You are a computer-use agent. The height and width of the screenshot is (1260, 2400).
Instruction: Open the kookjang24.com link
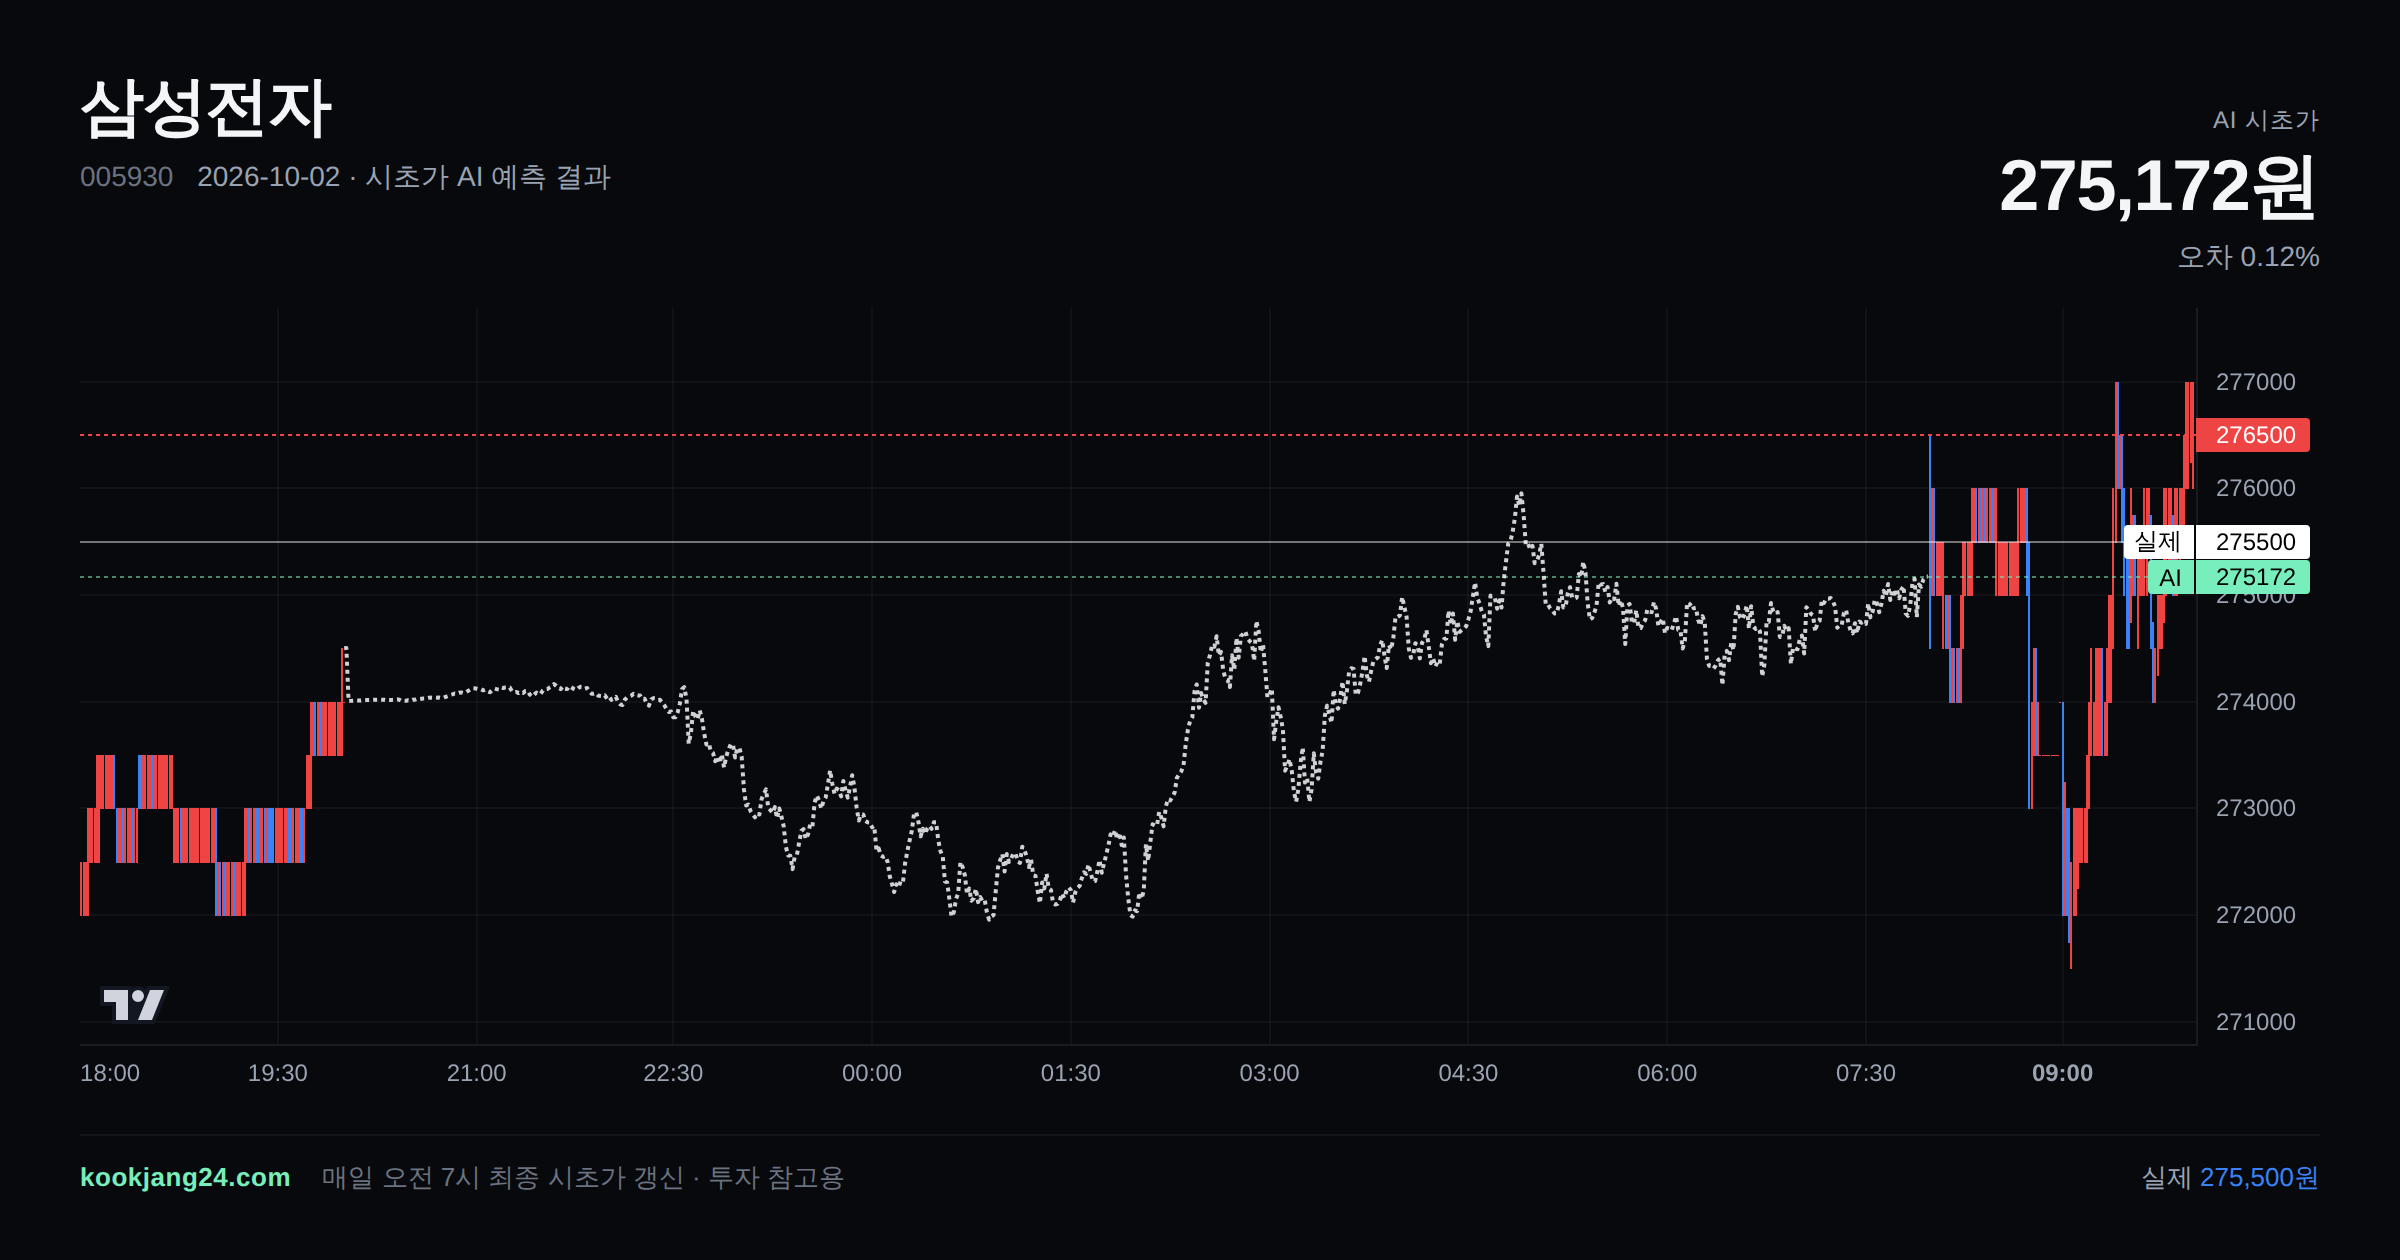tap(185, 1177)
